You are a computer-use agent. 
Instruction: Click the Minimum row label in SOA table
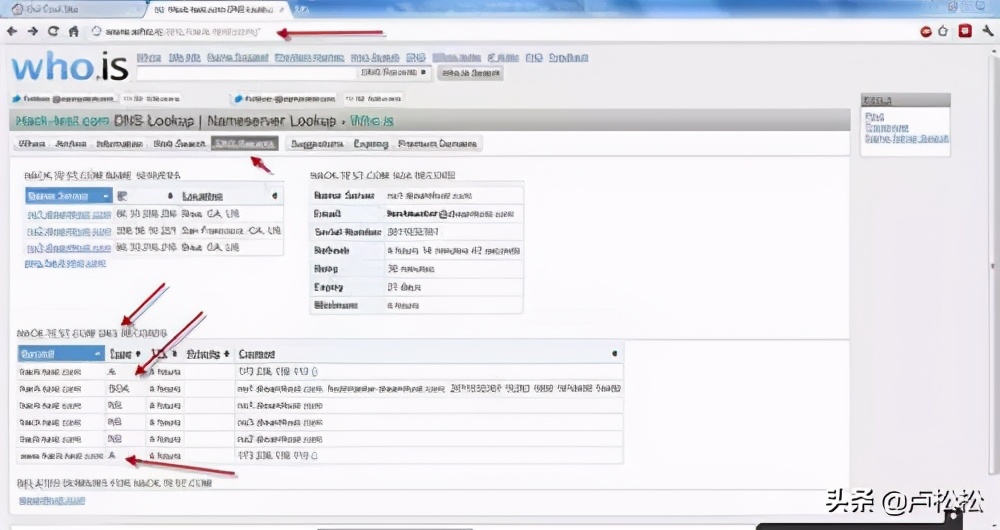click(x=336, y=305)
